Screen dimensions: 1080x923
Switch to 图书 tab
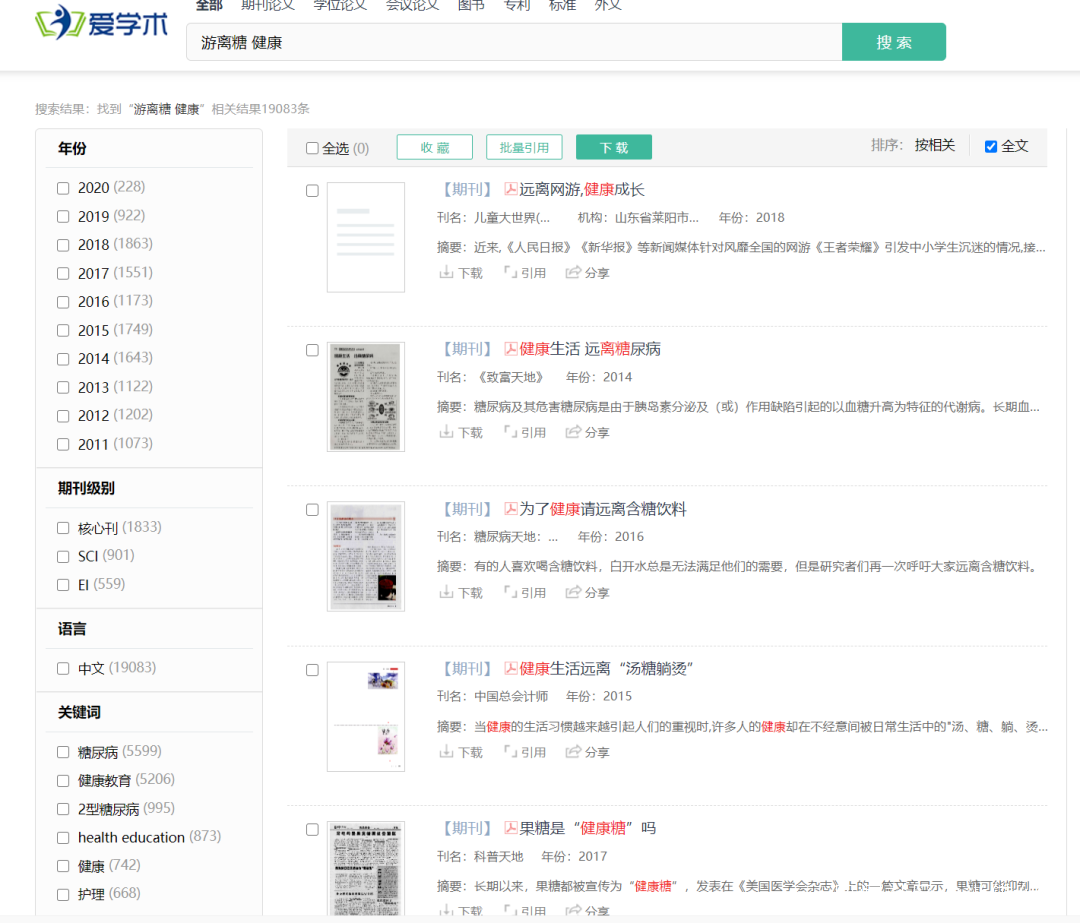471,6
